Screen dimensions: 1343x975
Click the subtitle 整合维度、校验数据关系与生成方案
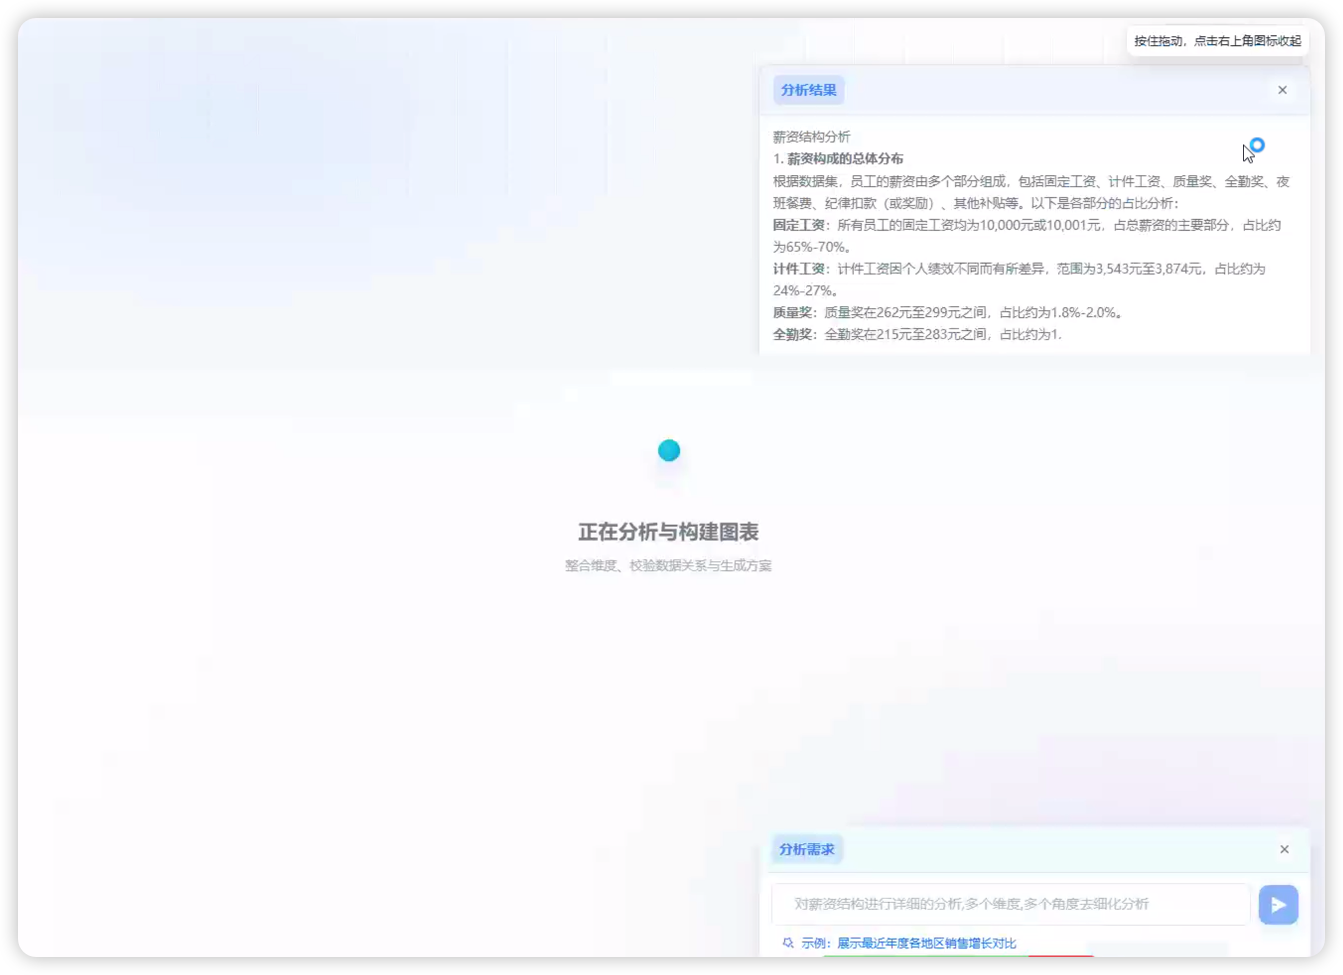pyautogui.click(x=668, y=565)
